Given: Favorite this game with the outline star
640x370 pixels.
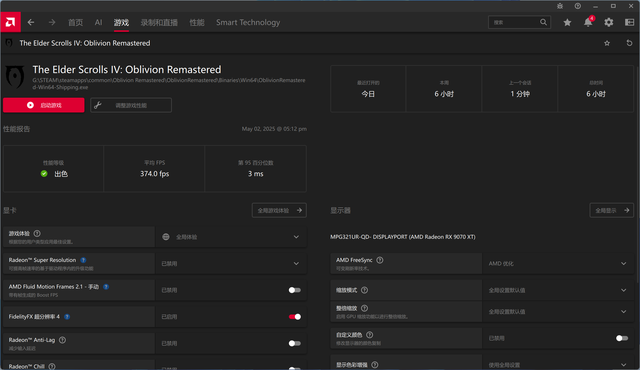Looking at the screenshot, I should (x=607, y=43).
